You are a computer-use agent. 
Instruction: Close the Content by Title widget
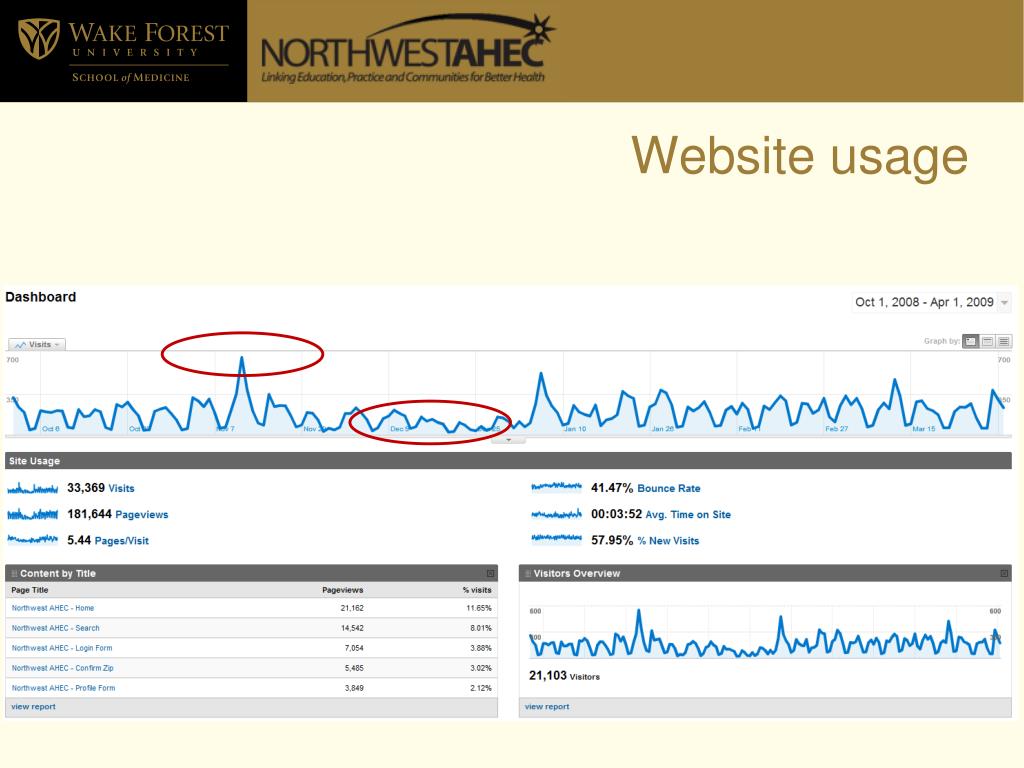click(x=490, y=573)
